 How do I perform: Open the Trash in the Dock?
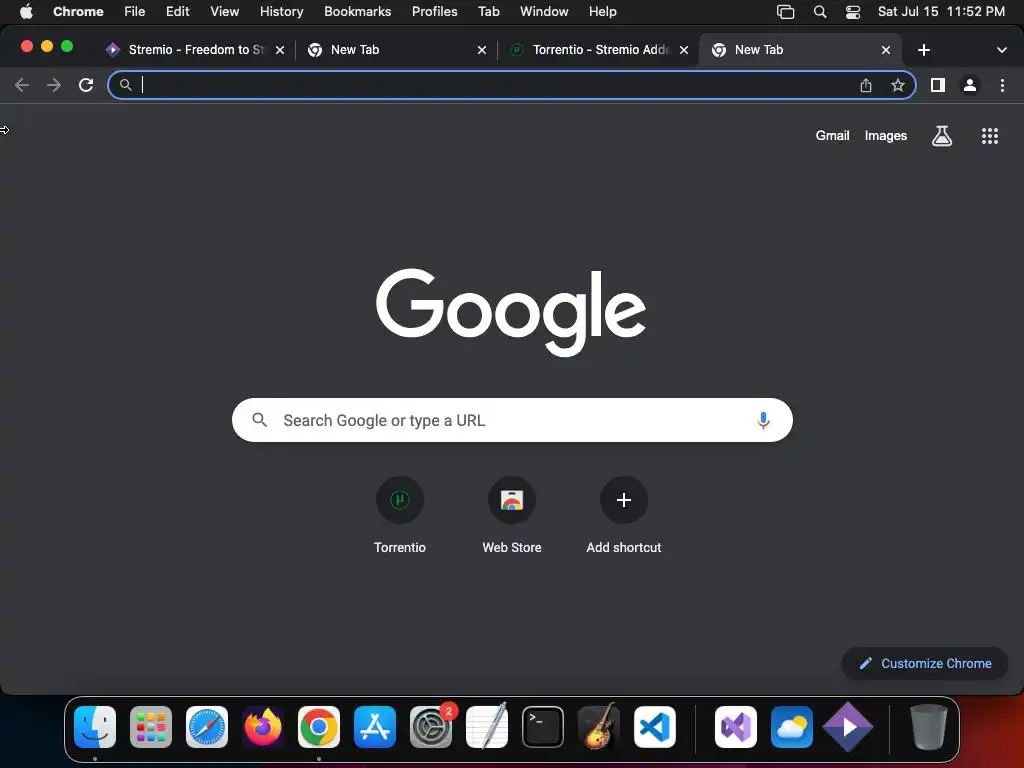[x=929, y=727]
